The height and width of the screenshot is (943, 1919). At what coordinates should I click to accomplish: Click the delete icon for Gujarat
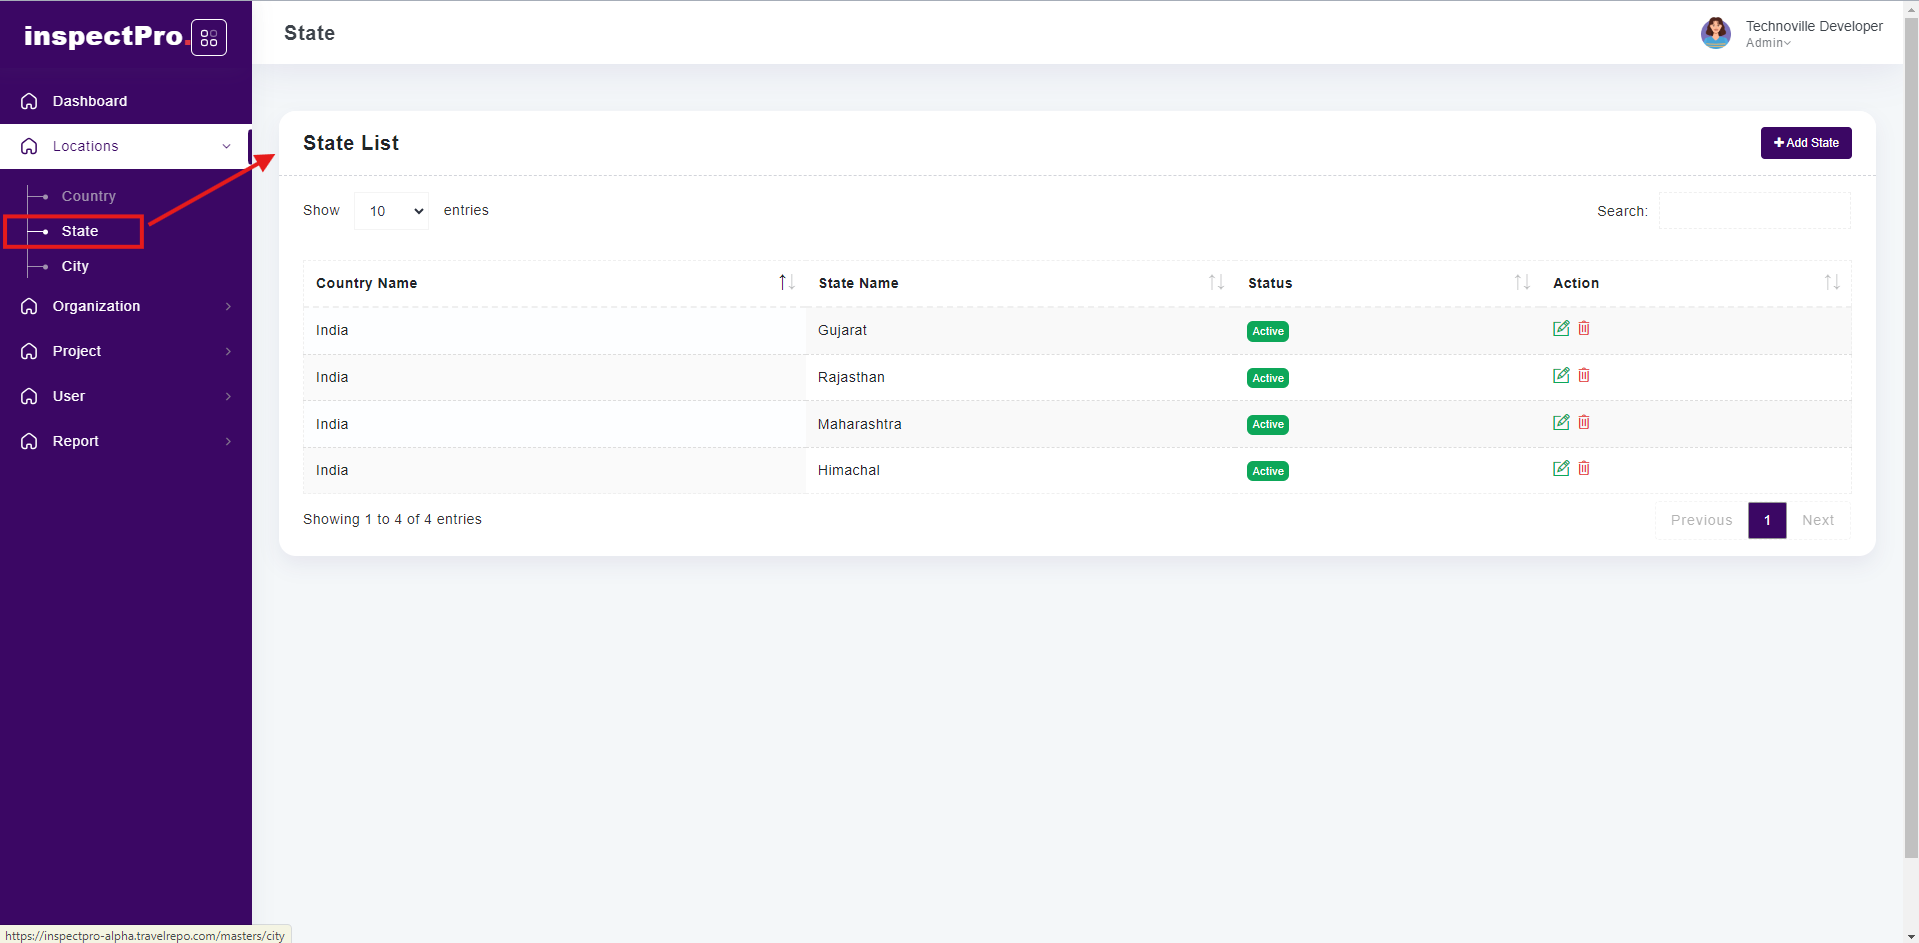[1584, 328]
